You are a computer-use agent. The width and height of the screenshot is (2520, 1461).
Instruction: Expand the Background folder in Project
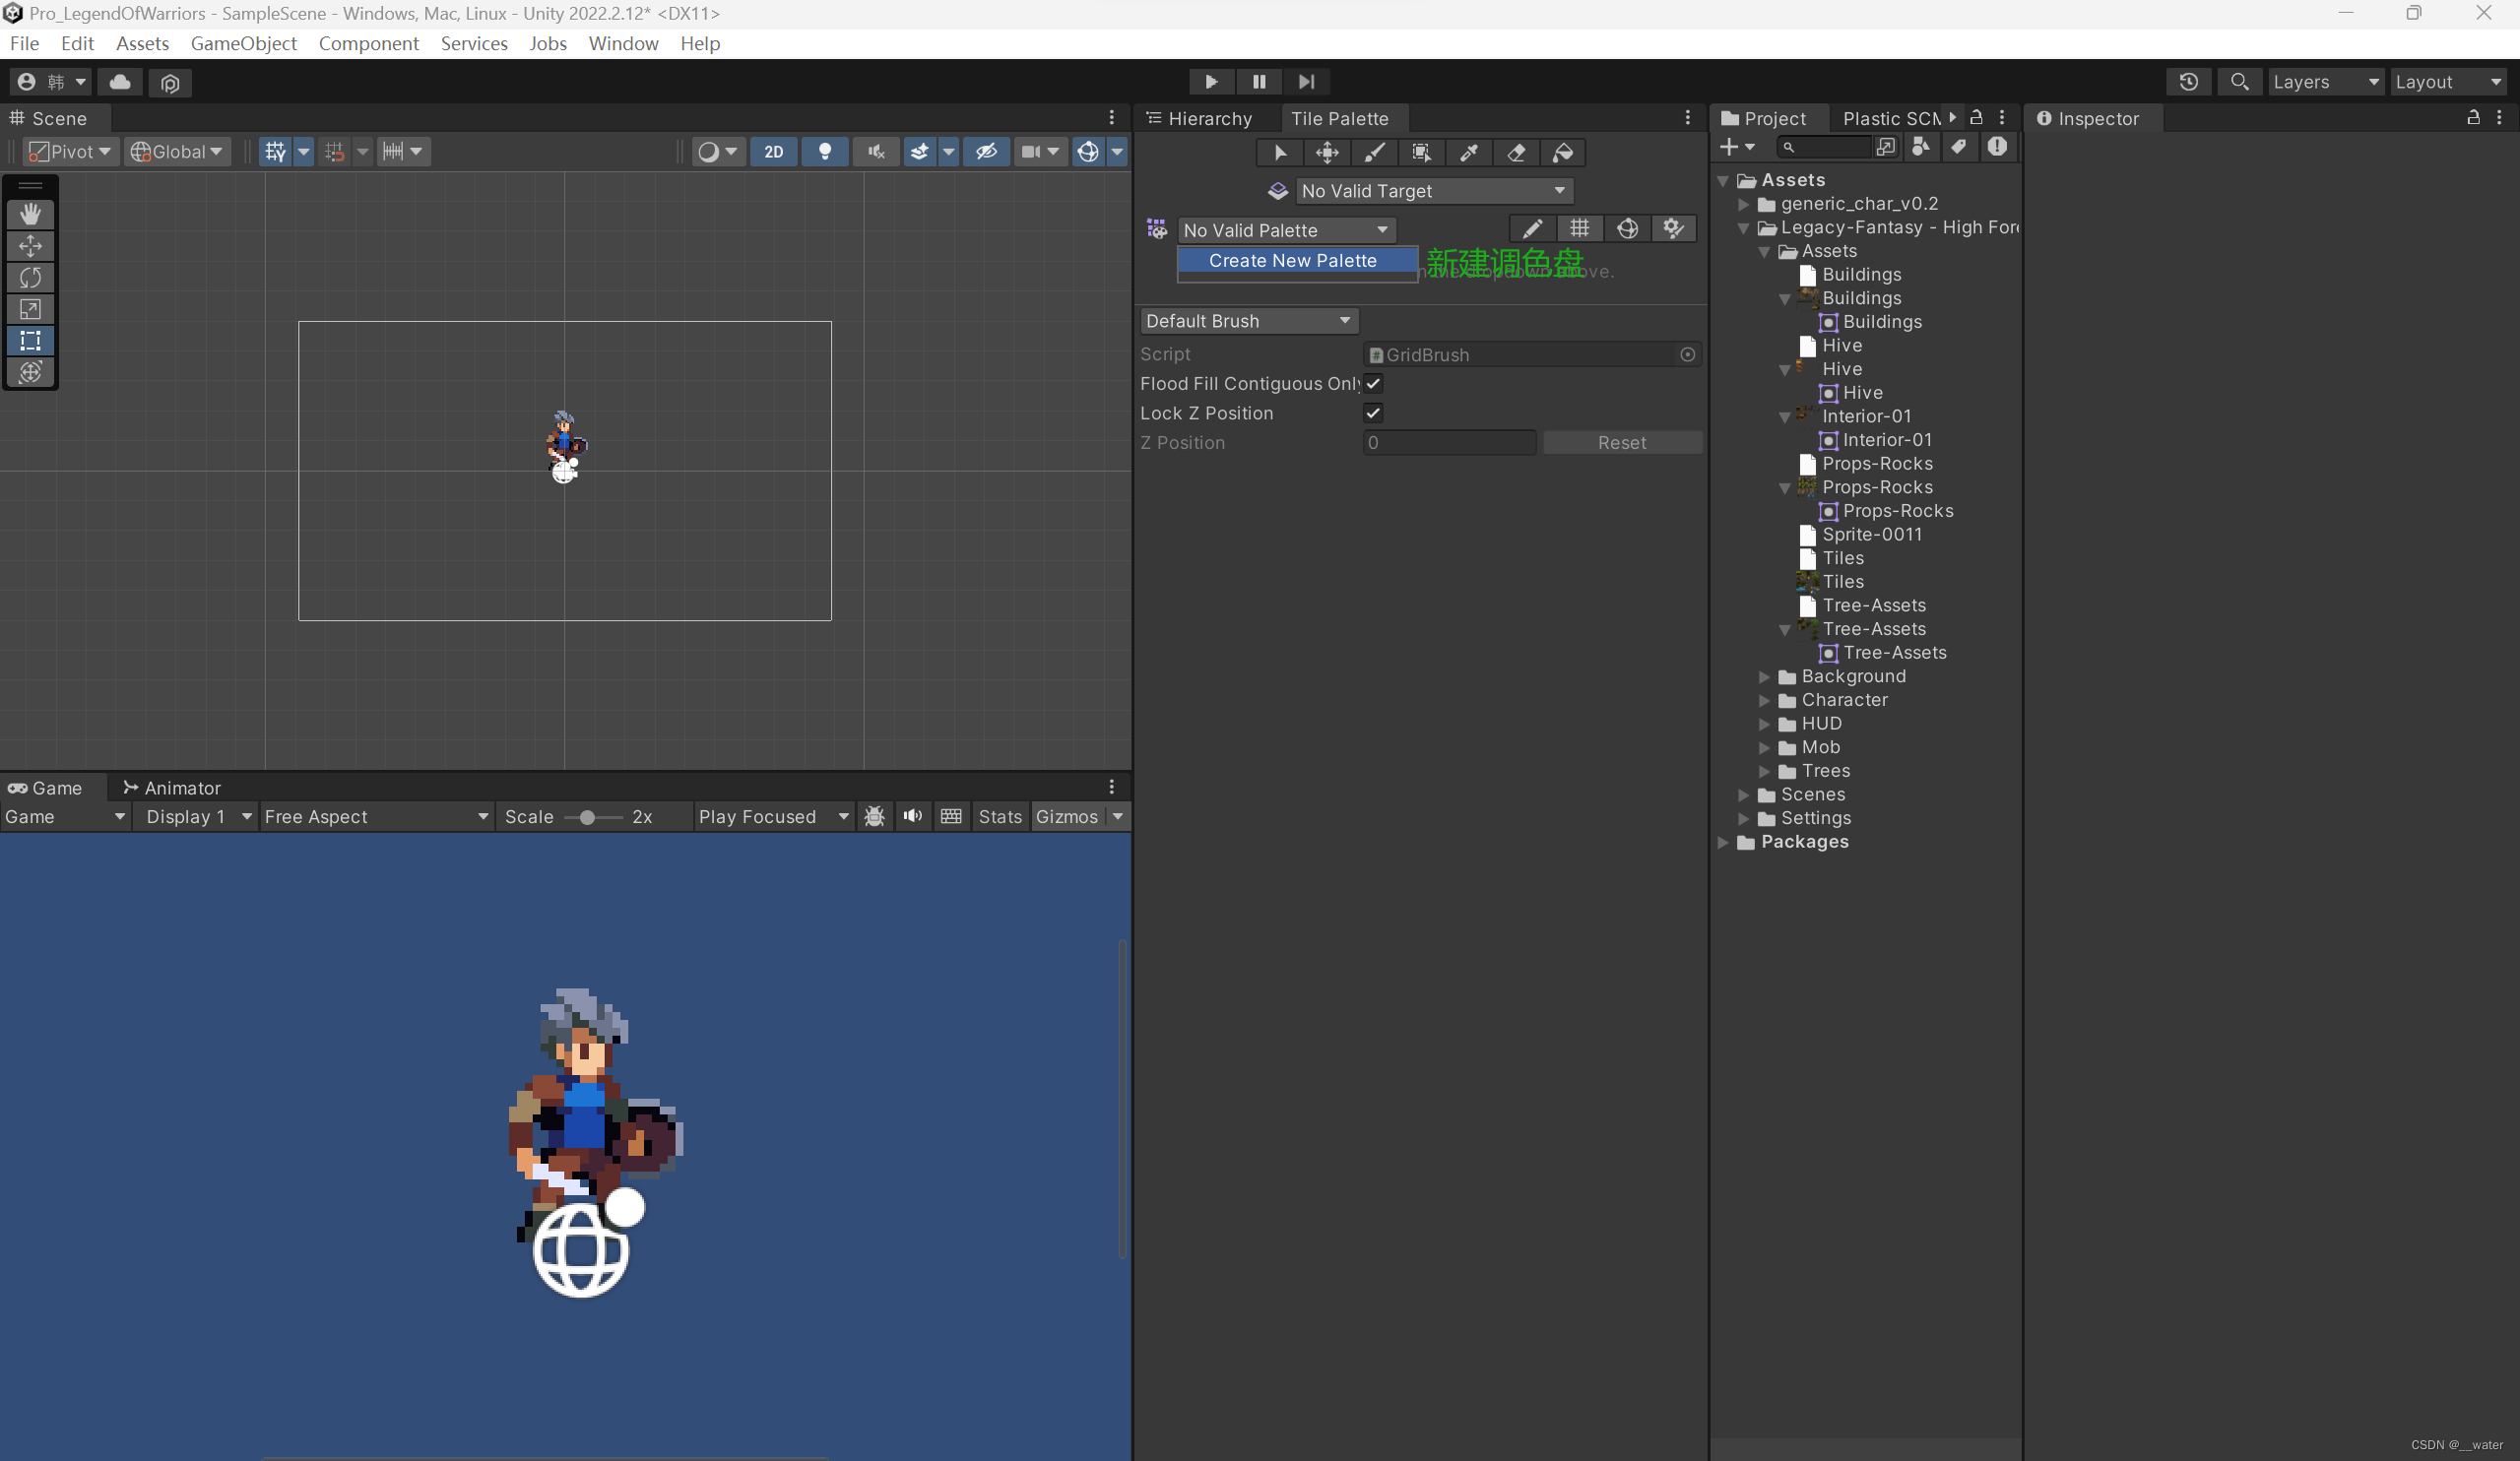[1764, 677]
